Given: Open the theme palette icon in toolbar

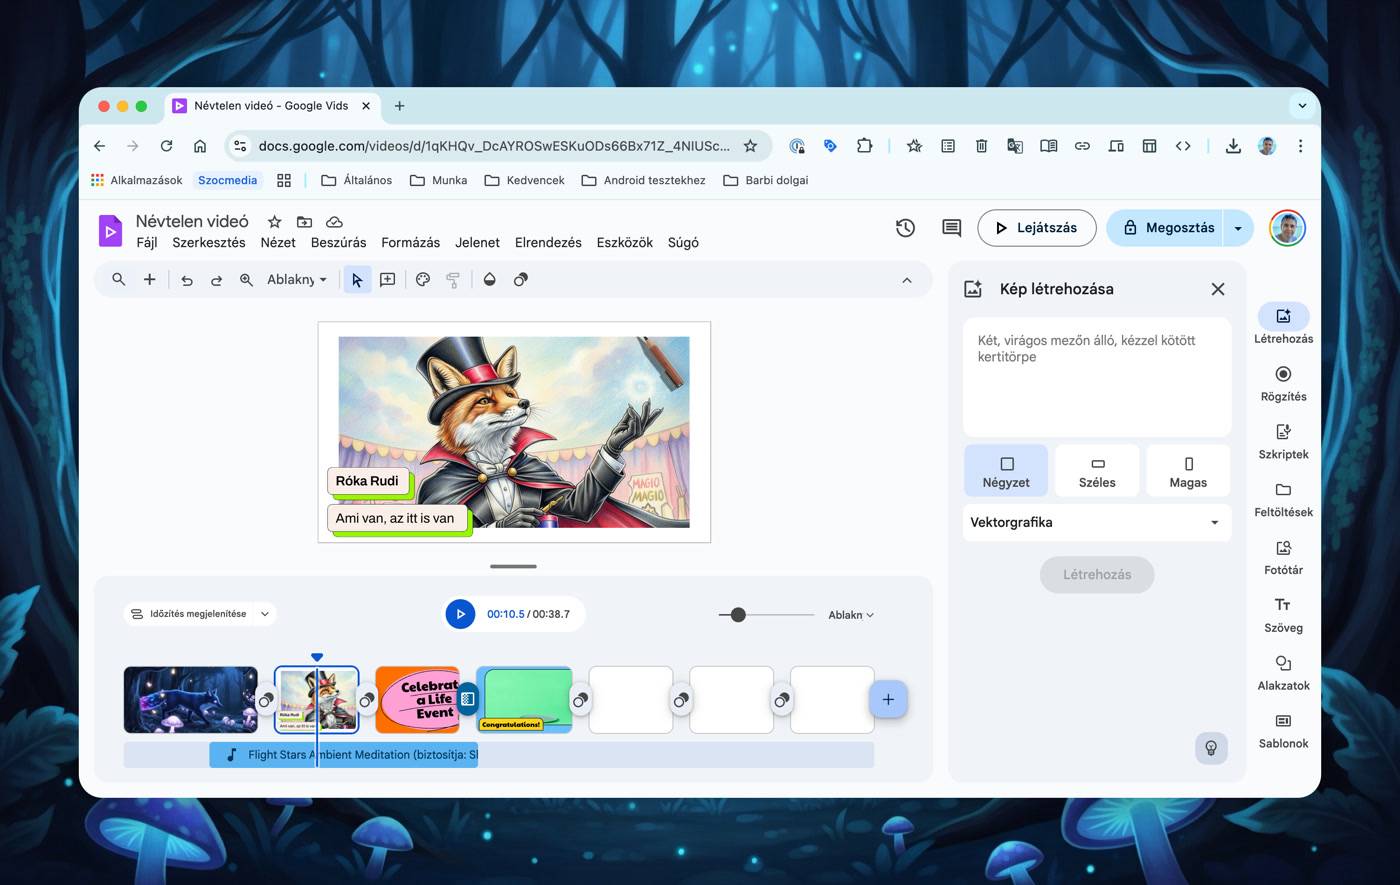Looking at the screenshot, I should 423,280.
